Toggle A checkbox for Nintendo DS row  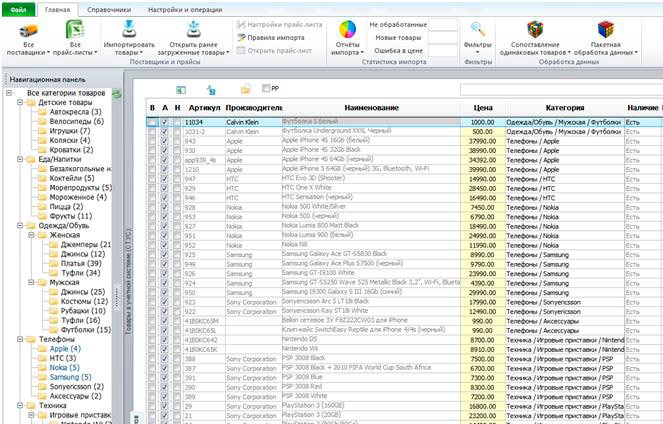164,340
